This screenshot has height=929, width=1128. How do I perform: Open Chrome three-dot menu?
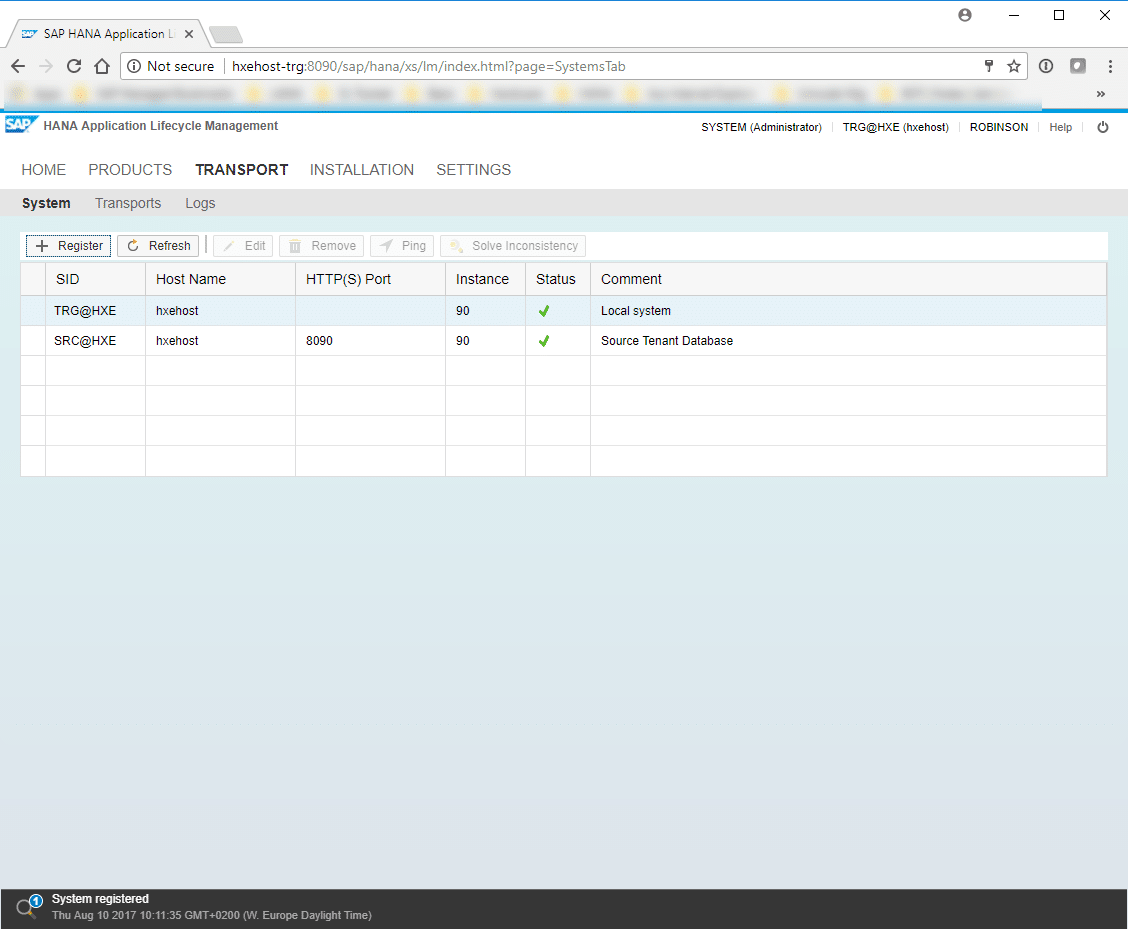(1110, 67)
